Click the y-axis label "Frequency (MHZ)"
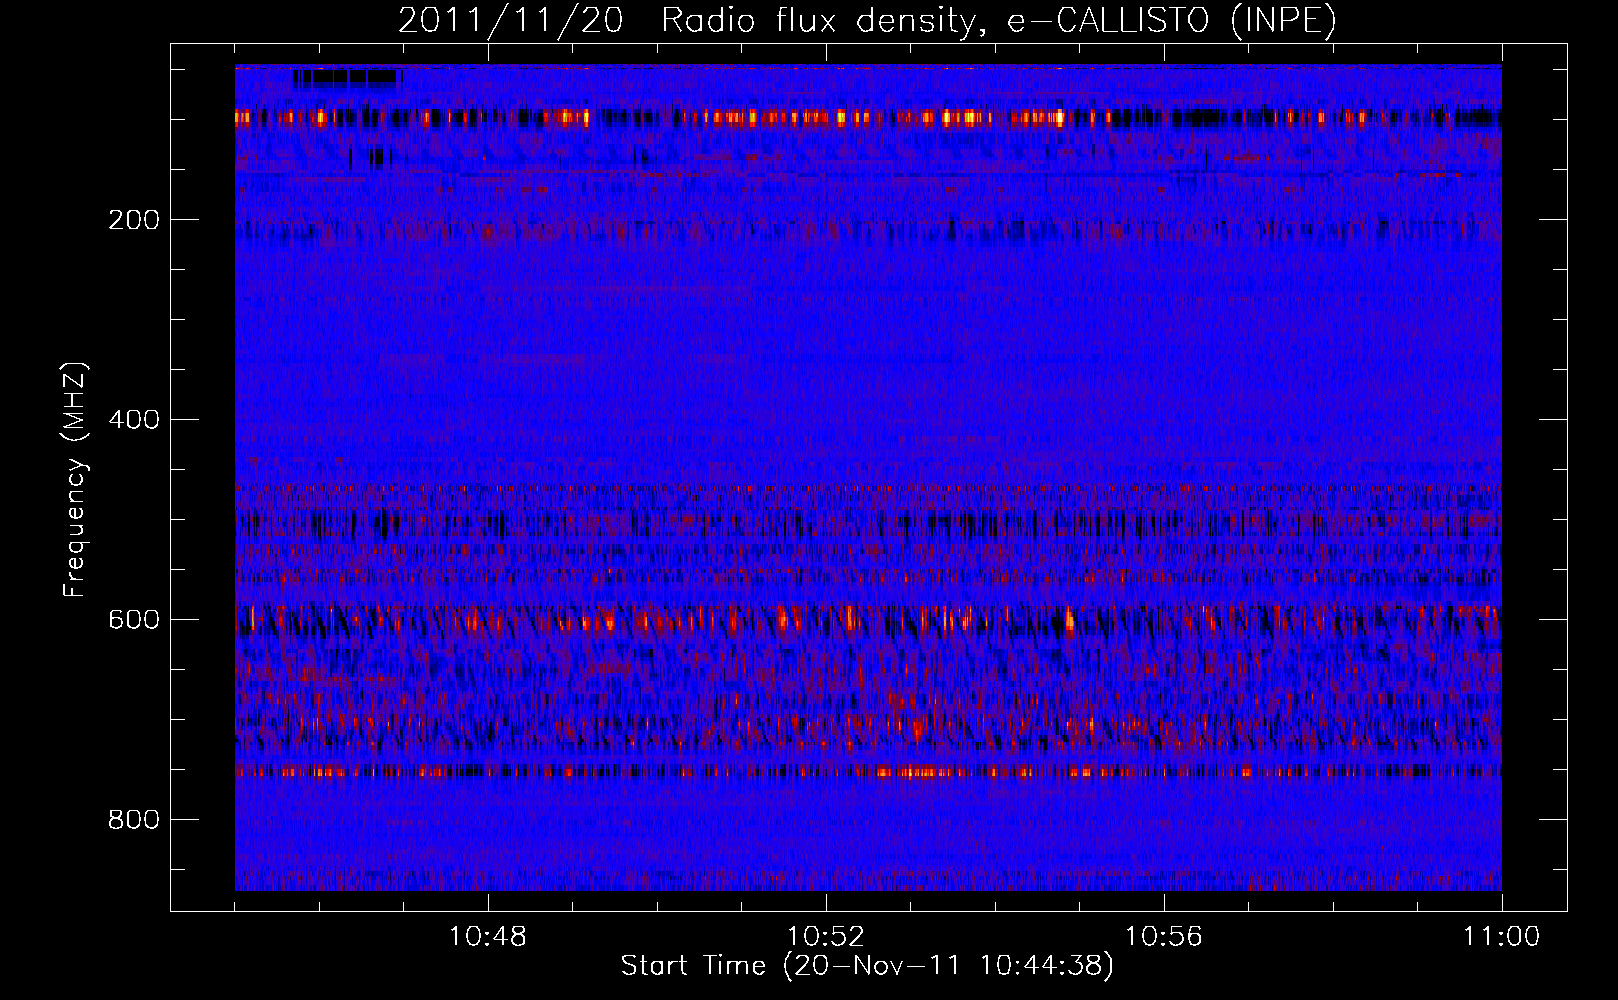The width and height of the screenshot is (1618, 1000). coord(75,480)
